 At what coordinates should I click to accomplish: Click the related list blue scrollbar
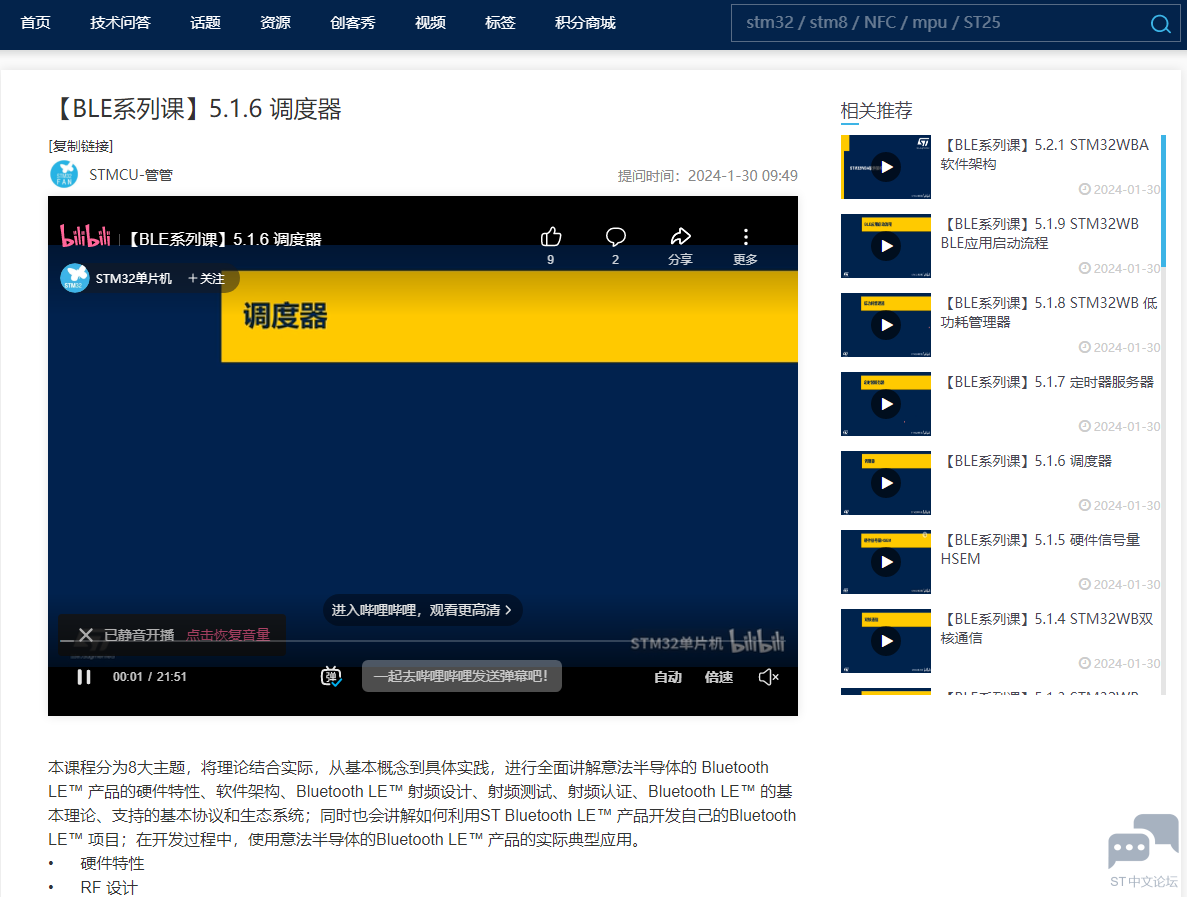coord(1163,201)
